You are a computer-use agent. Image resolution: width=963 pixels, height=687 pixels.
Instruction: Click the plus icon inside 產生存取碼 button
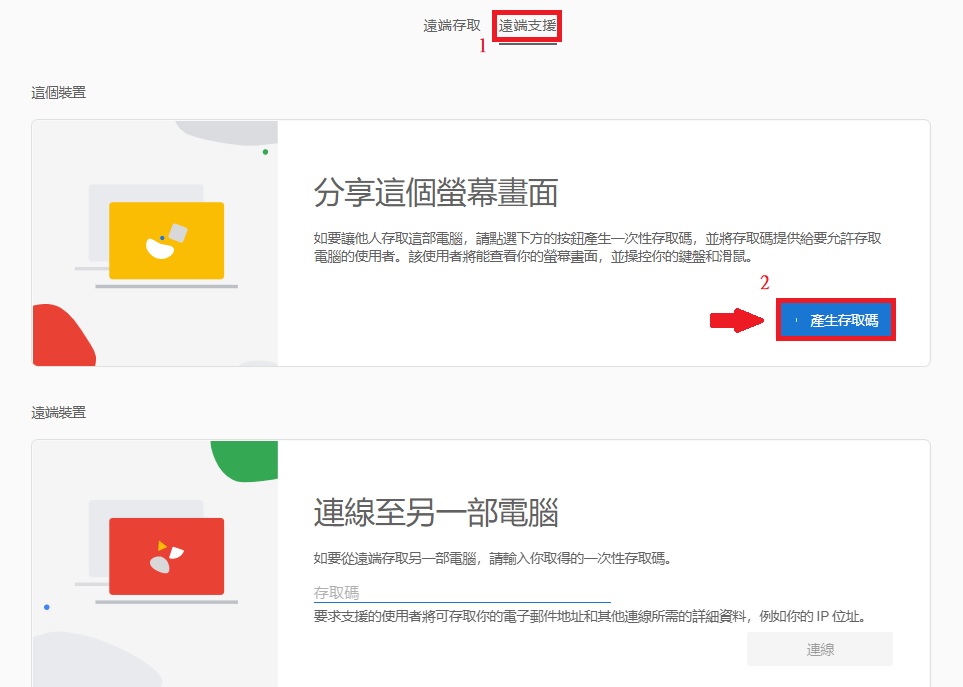click(x=796, y=320)
